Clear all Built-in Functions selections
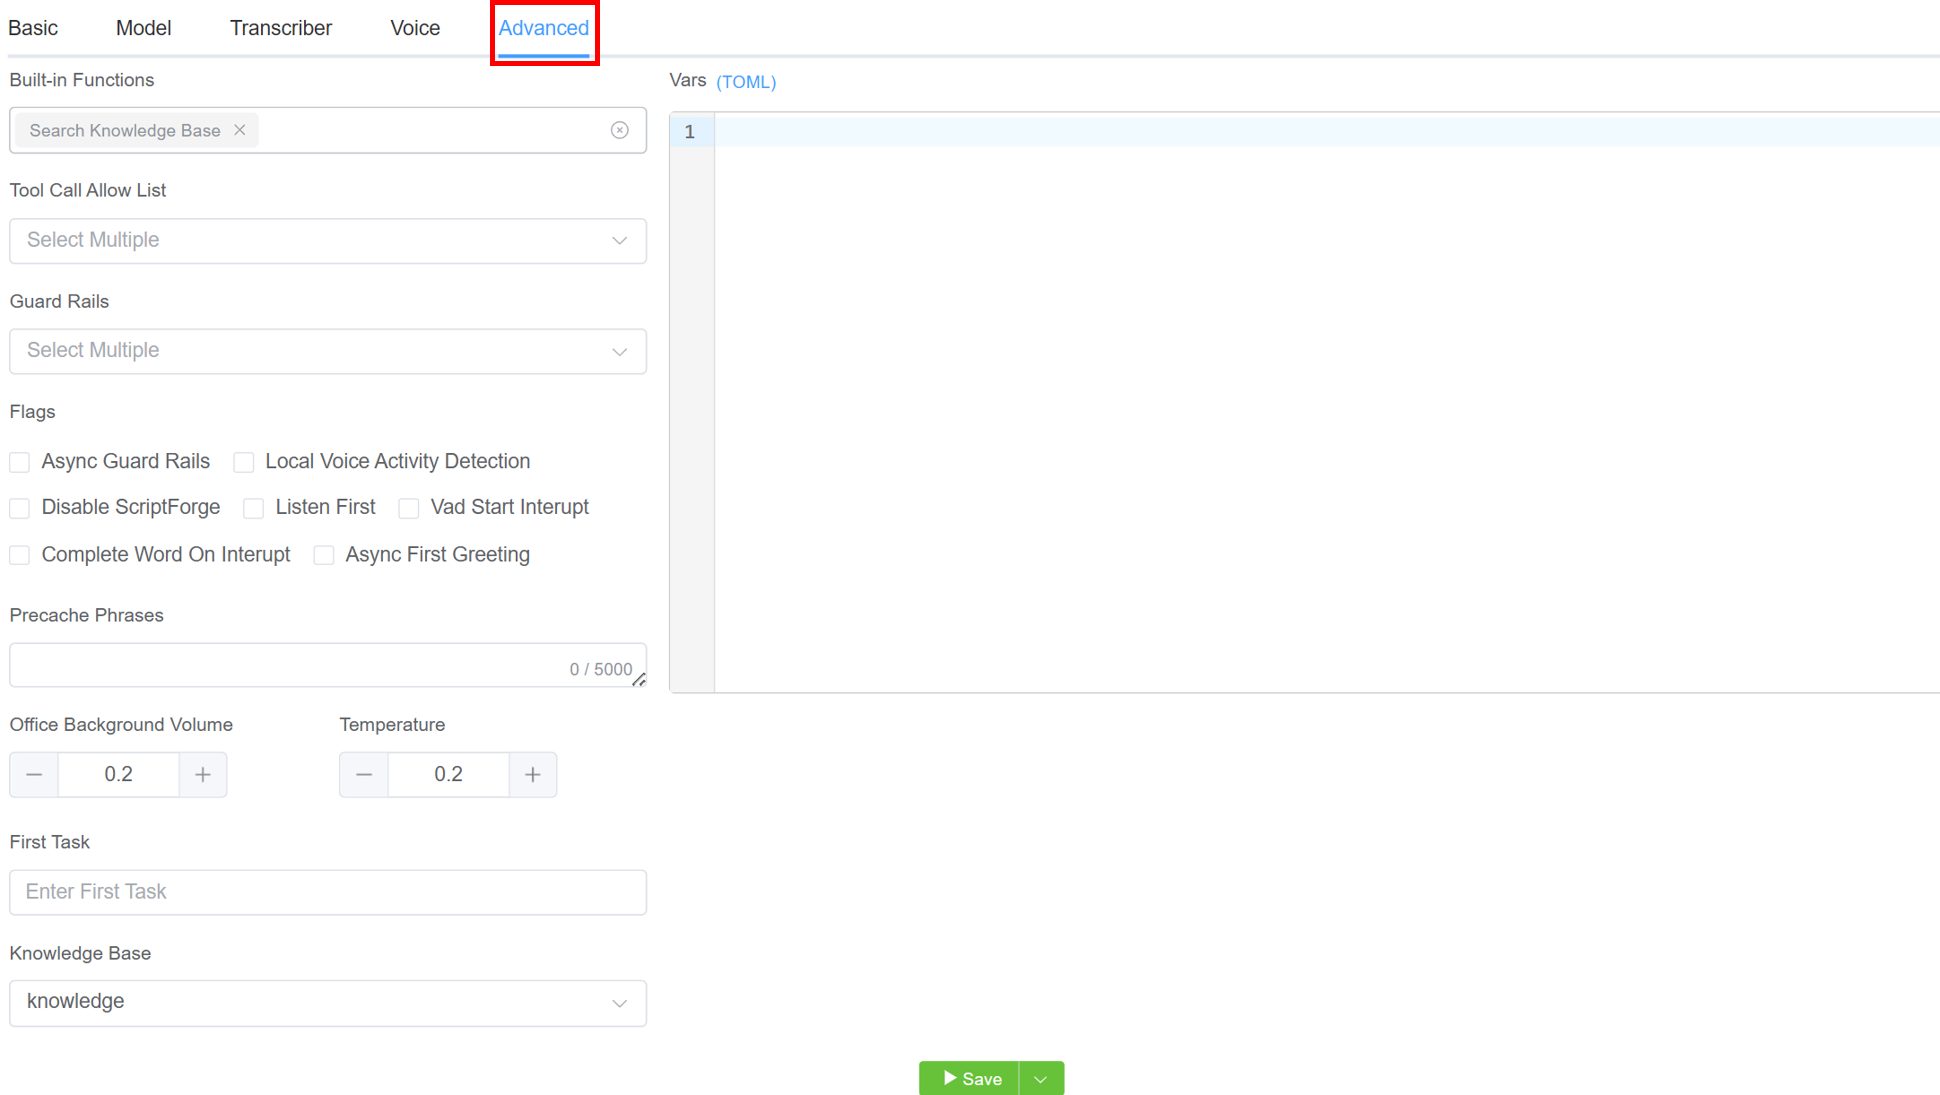This screenshot has width=1940, height=1095. click(x=620, y=130)
